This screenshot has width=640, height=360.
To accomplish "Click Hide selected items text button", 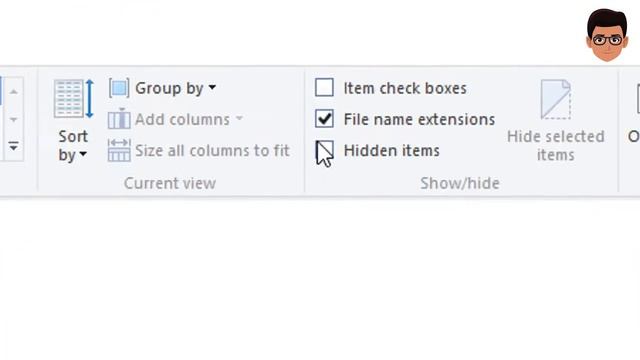I will point(556,146).
